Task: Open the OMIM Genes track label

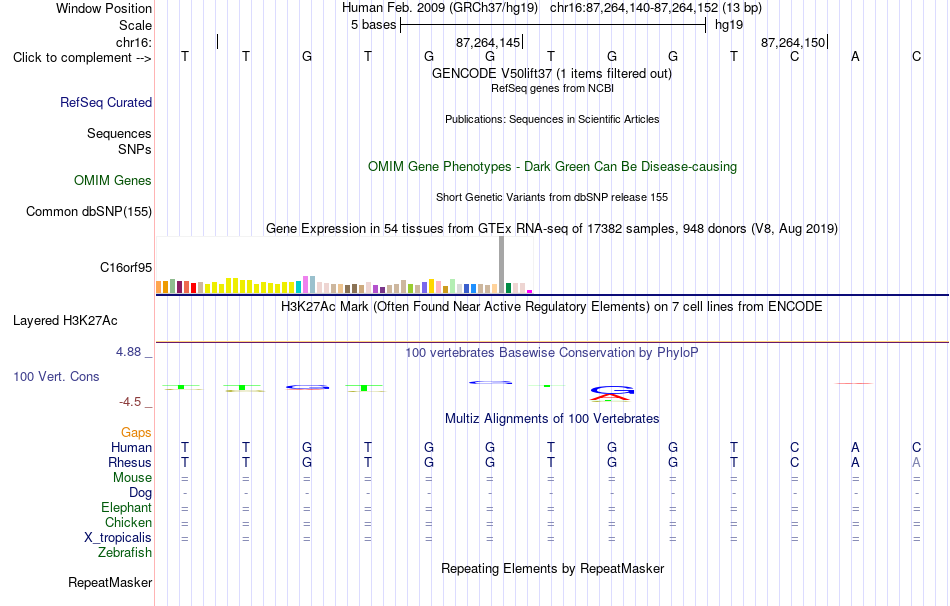Action: (x=113, y=181)
